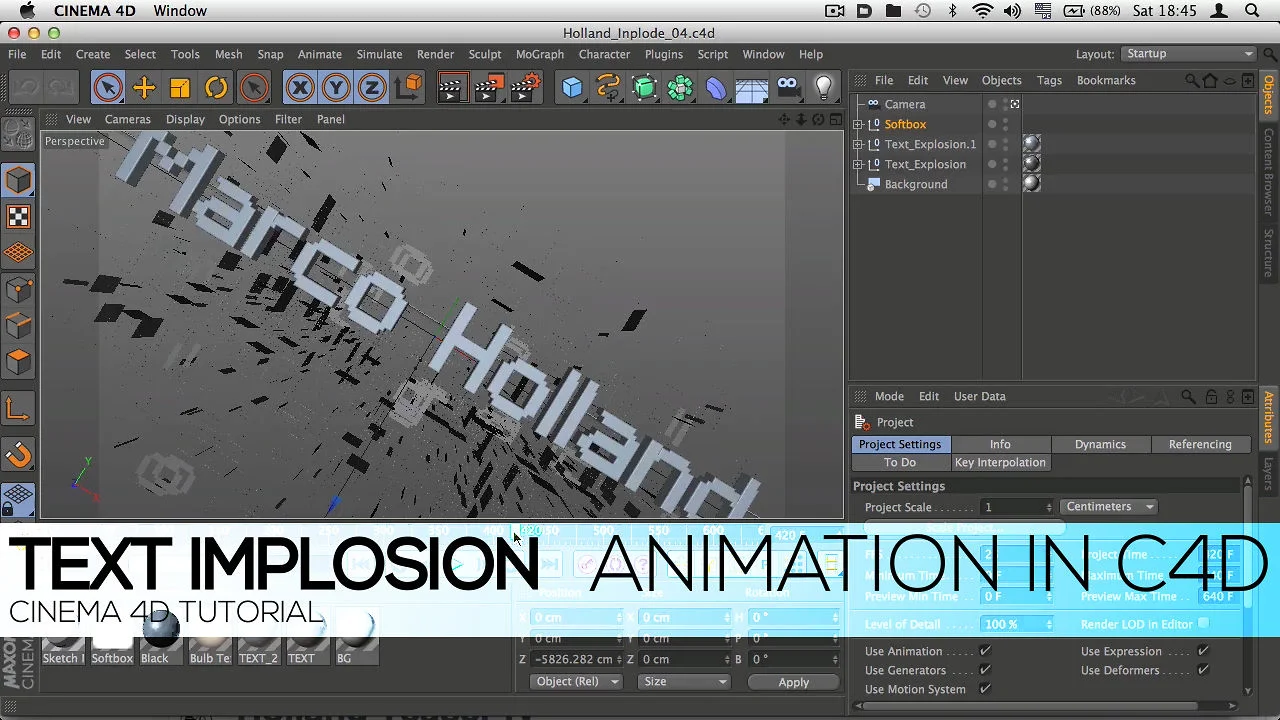Open the Sculpt menu
The width and height of the screenshot is (1280, 720).
click(485, 54)
